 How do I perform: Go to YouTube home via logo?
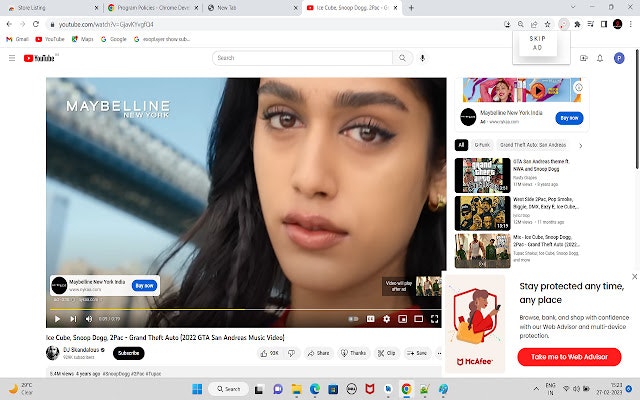(x=39, y=58)
